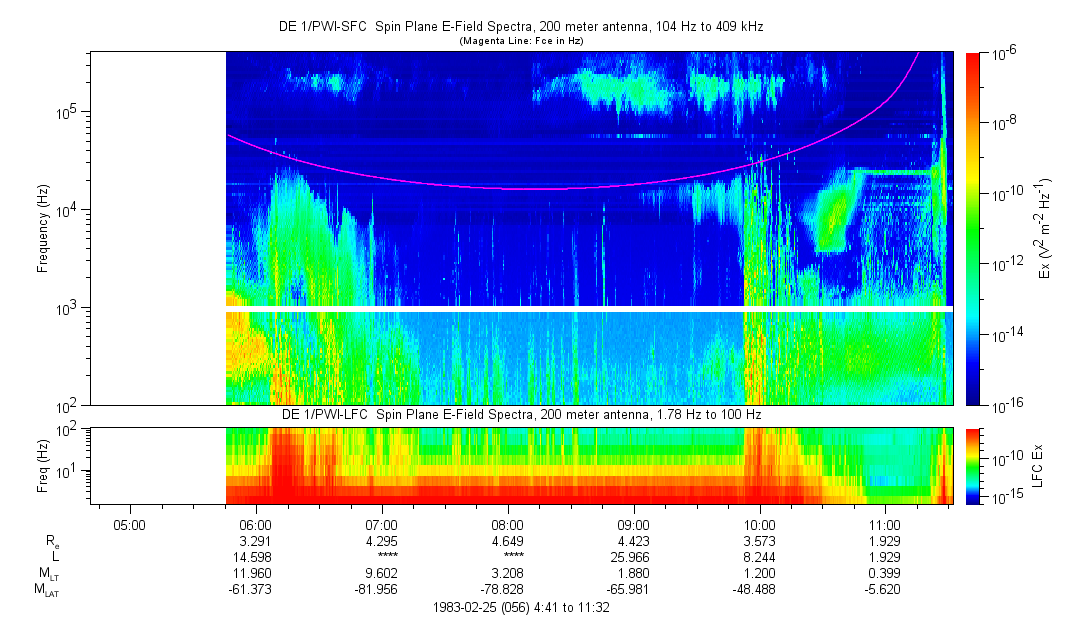1083x620 pixels.
Task: Click the Re value 4.649
Action: point(508,543)
